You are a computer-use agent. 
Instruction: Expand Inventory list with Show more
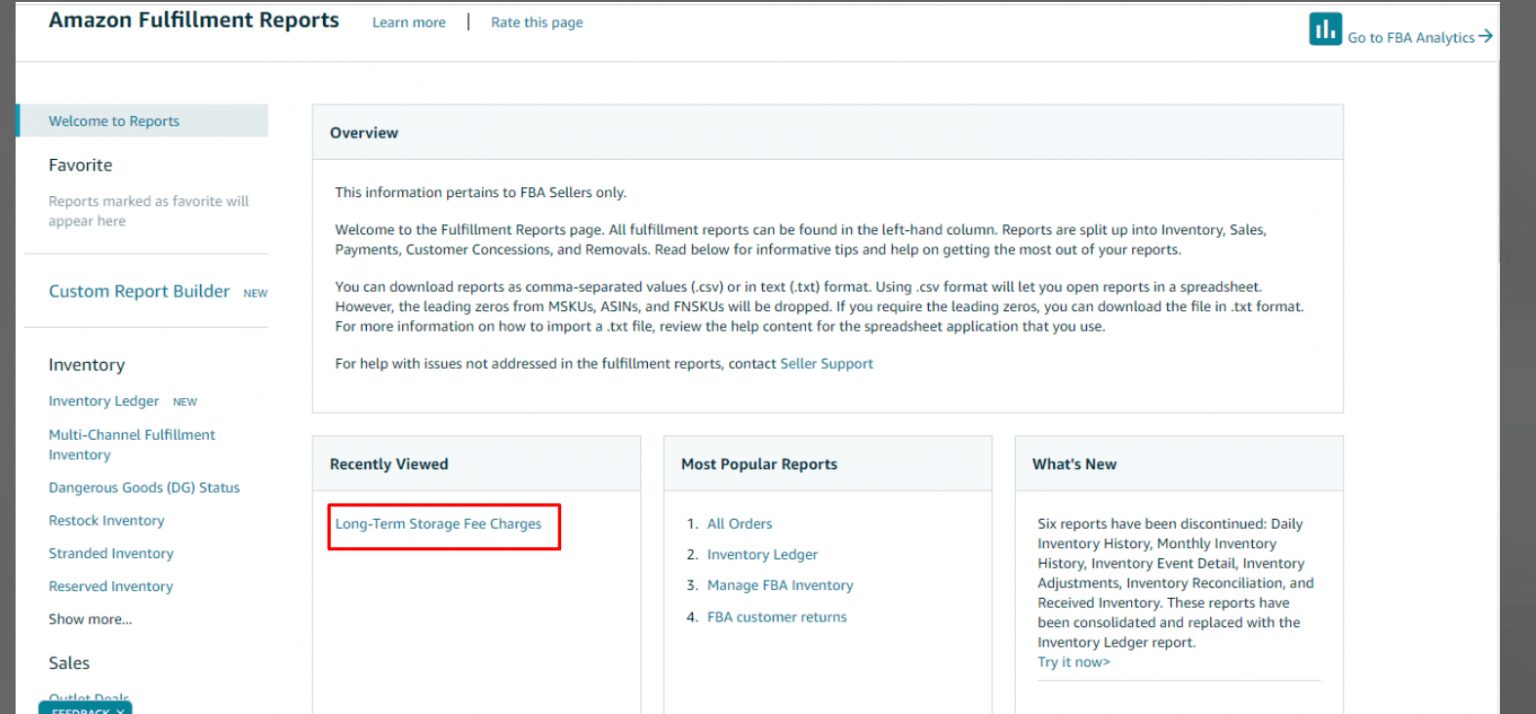point(90,619)
